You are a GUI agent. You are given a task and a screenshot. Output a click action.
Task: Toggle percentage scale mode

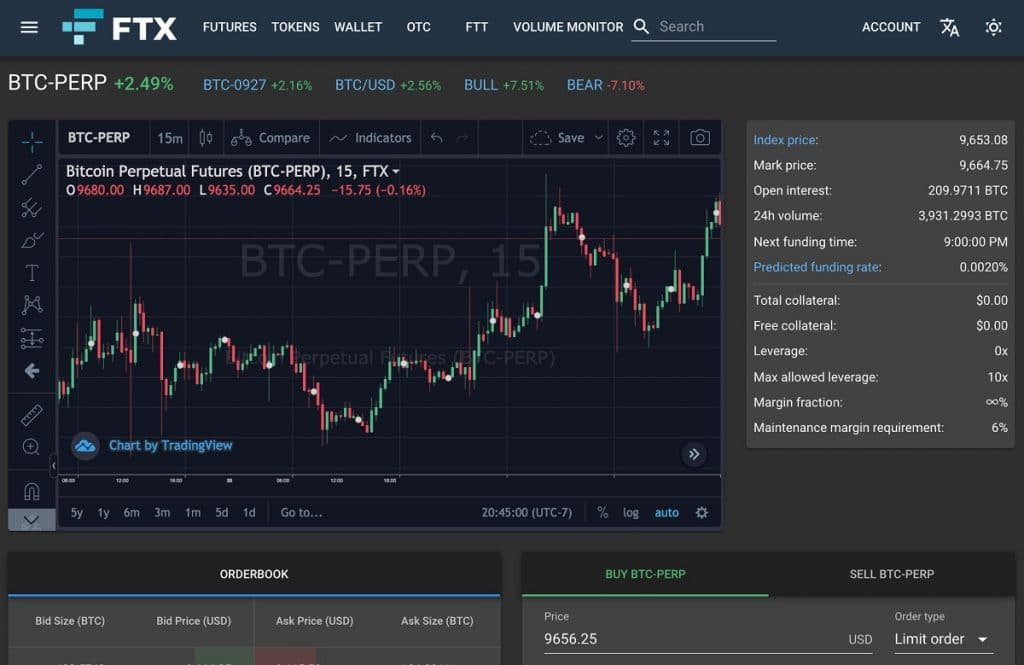click(602, 513)
